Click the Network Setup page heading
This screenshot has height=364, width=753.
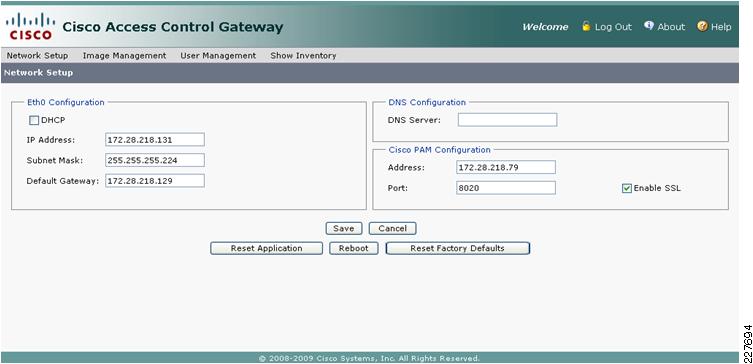click(x=38, y=73)
